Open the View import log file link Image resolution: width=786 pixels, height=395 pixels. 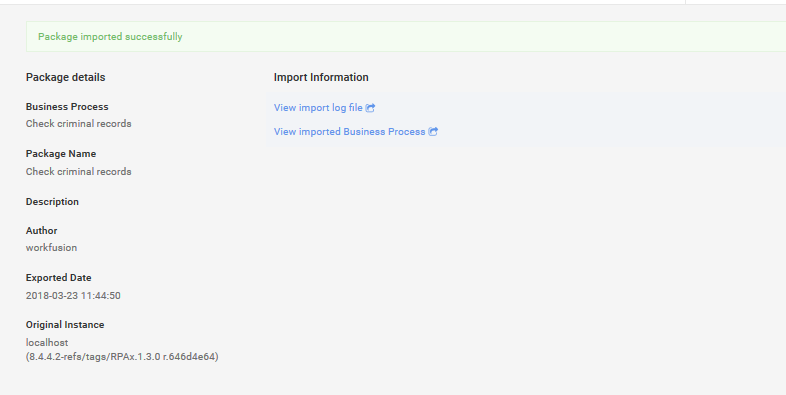pos(318,108)
